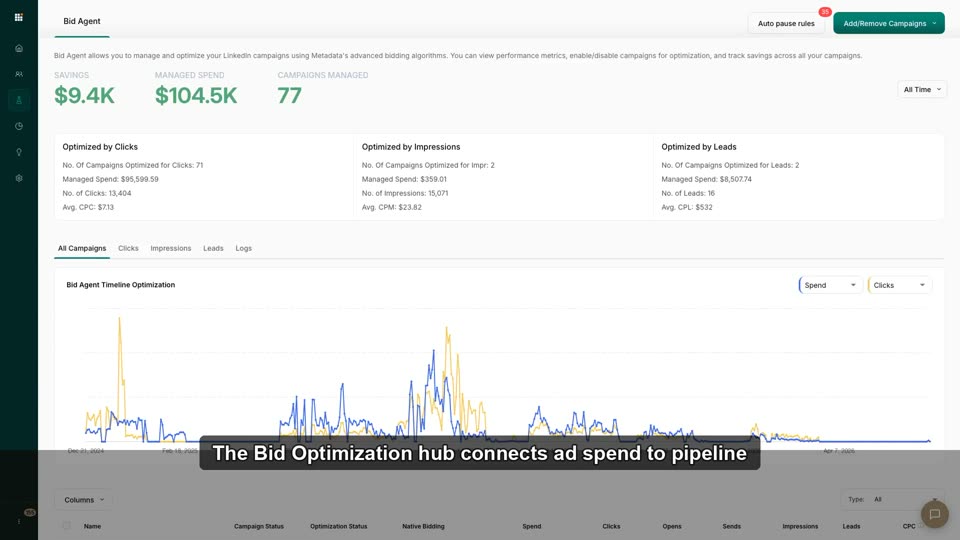Go to Home via sidebar house icon
This screenshot has height=540, width=960.
(19, 48)
